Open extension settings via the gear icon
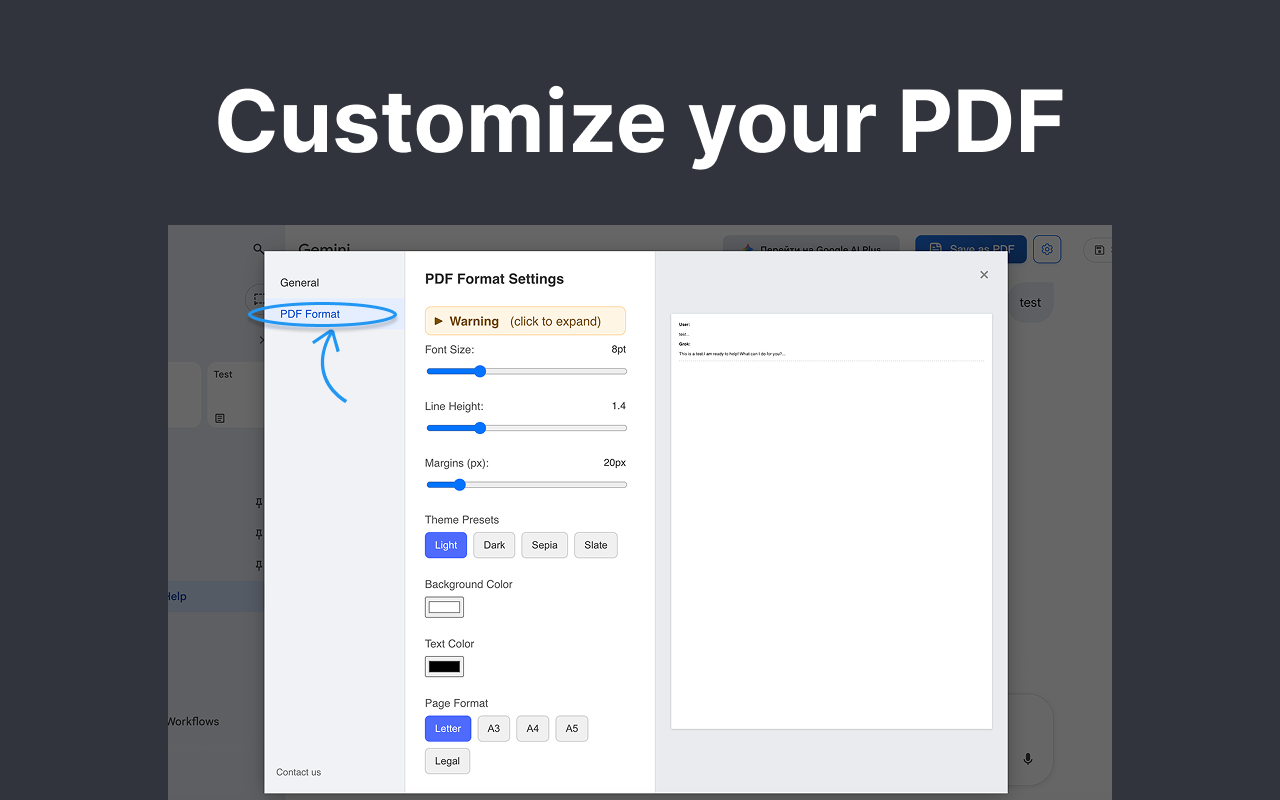 pos(1047,249)
